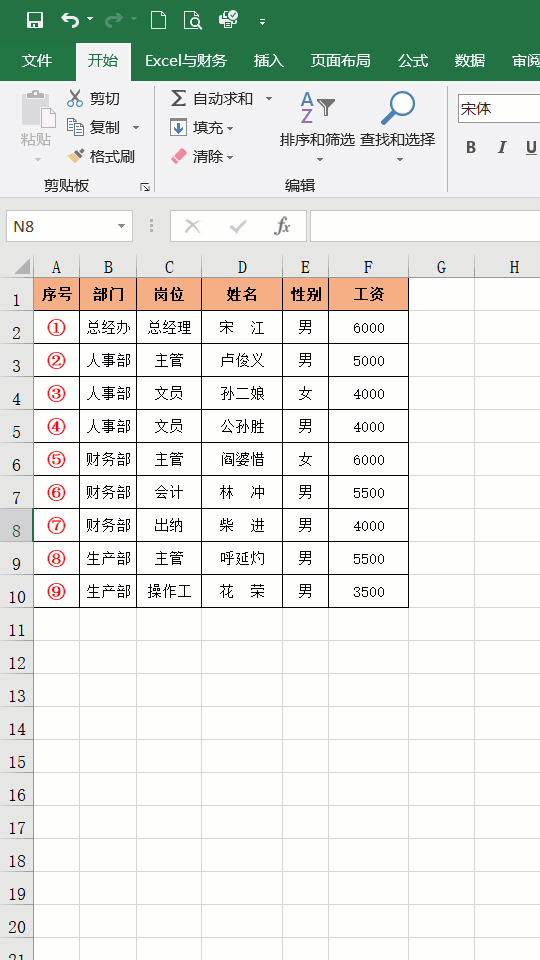Toggle Underline formatting button
Screen dimensions: 540x960
tap(531, 147)
